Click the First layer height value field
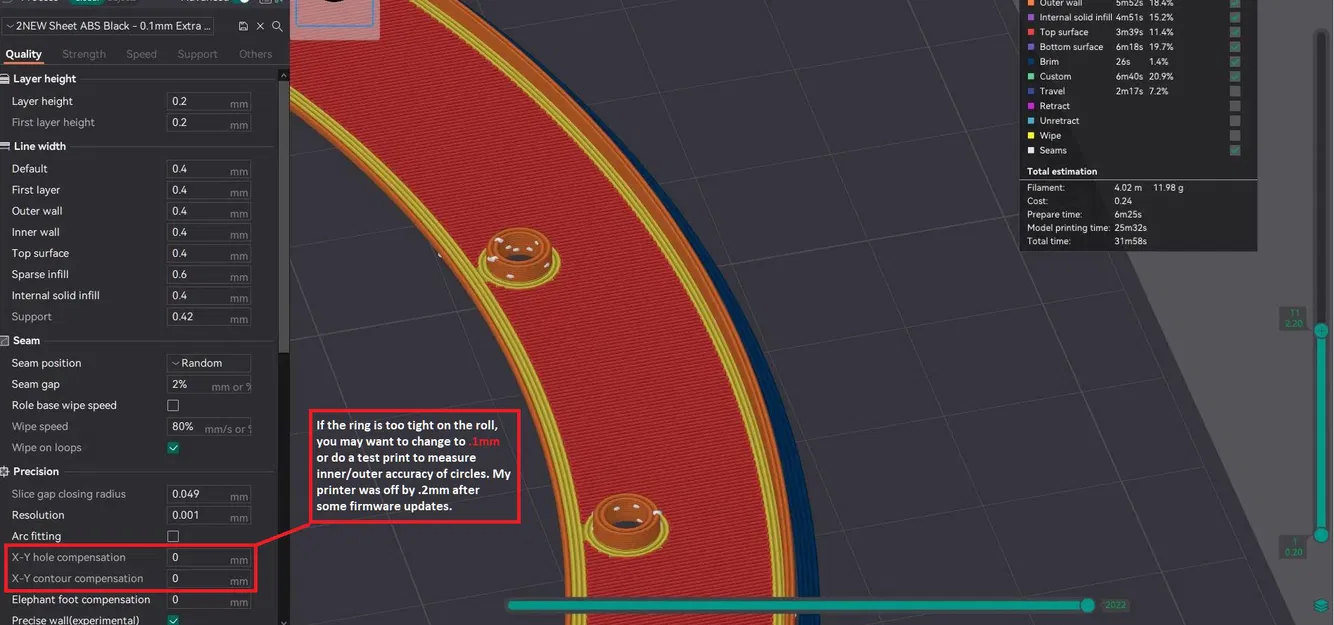Screen dimensions: 1334x625 [x=208, y=122]
